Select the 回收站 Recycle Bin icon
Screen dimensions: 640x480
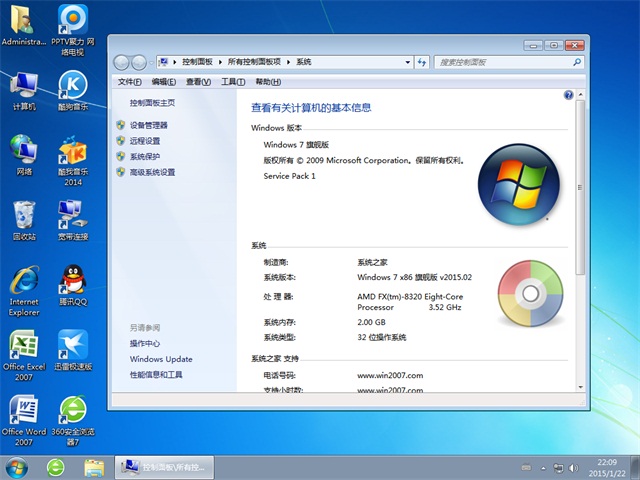[x=24, y=220]
